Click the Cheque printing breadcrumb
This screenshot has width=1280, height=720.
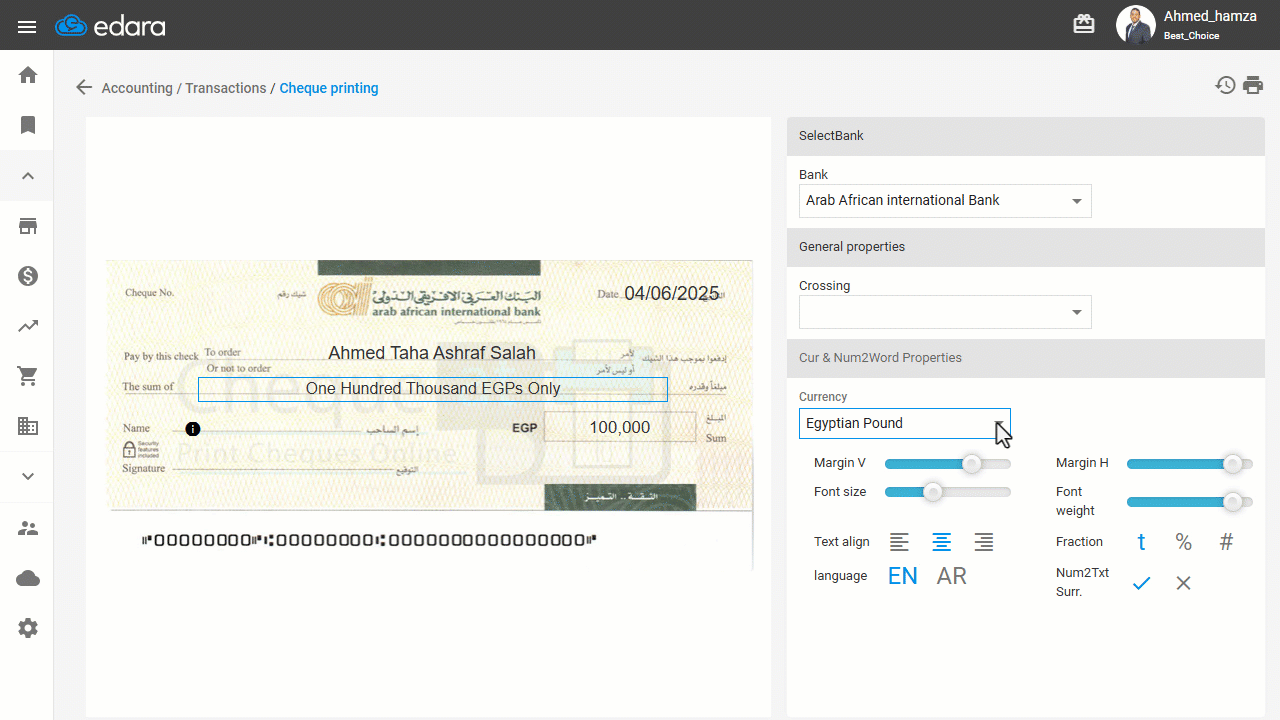[329, 88]
